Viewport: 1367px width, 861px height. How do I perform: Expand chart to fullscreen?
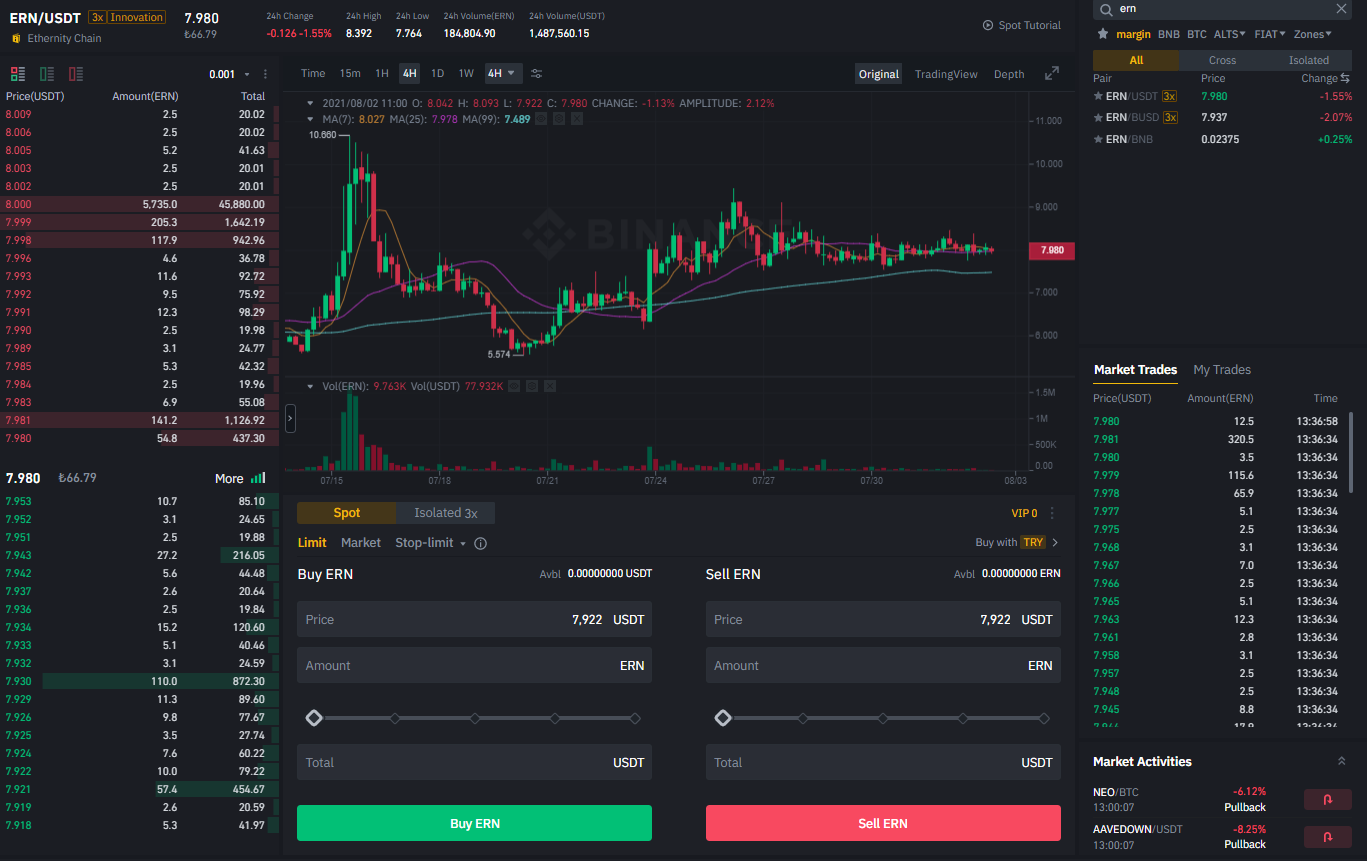(x=1052, y=73)
